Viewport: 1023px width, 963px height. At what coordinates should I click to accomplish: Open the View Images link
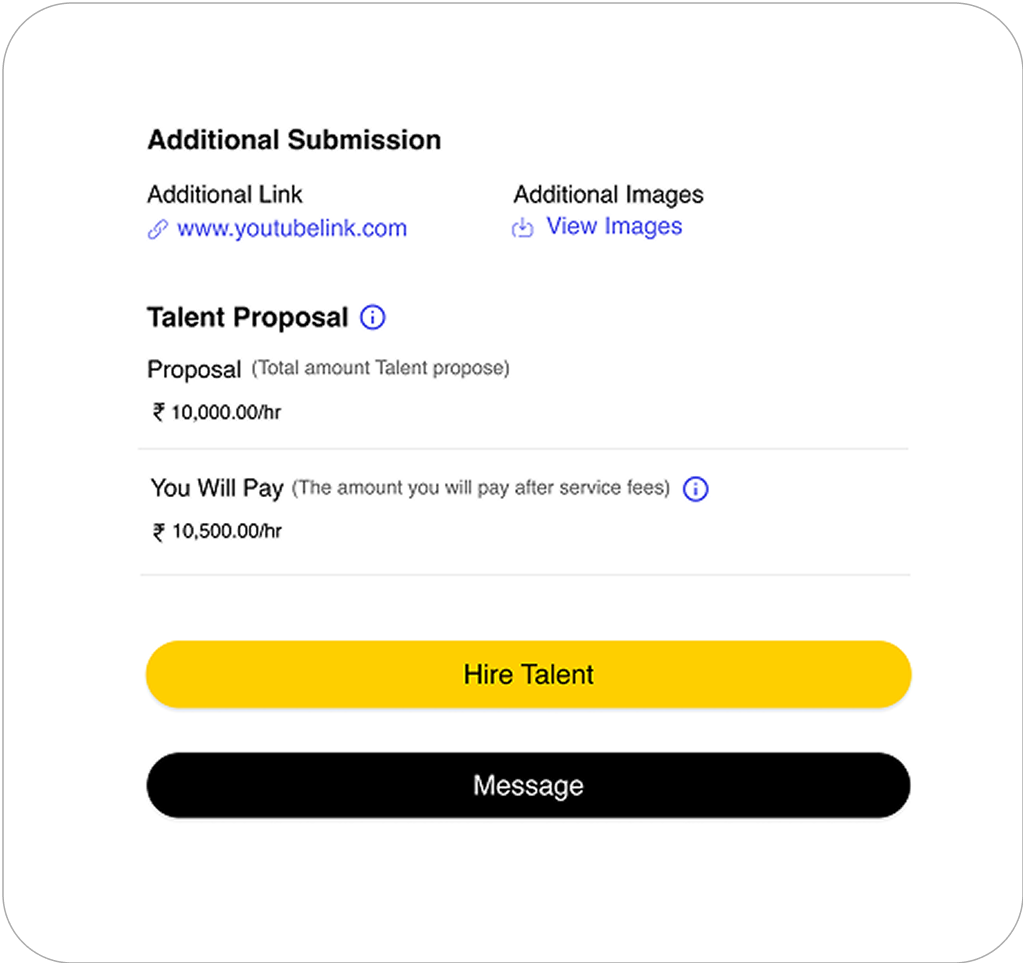[614, 226]
